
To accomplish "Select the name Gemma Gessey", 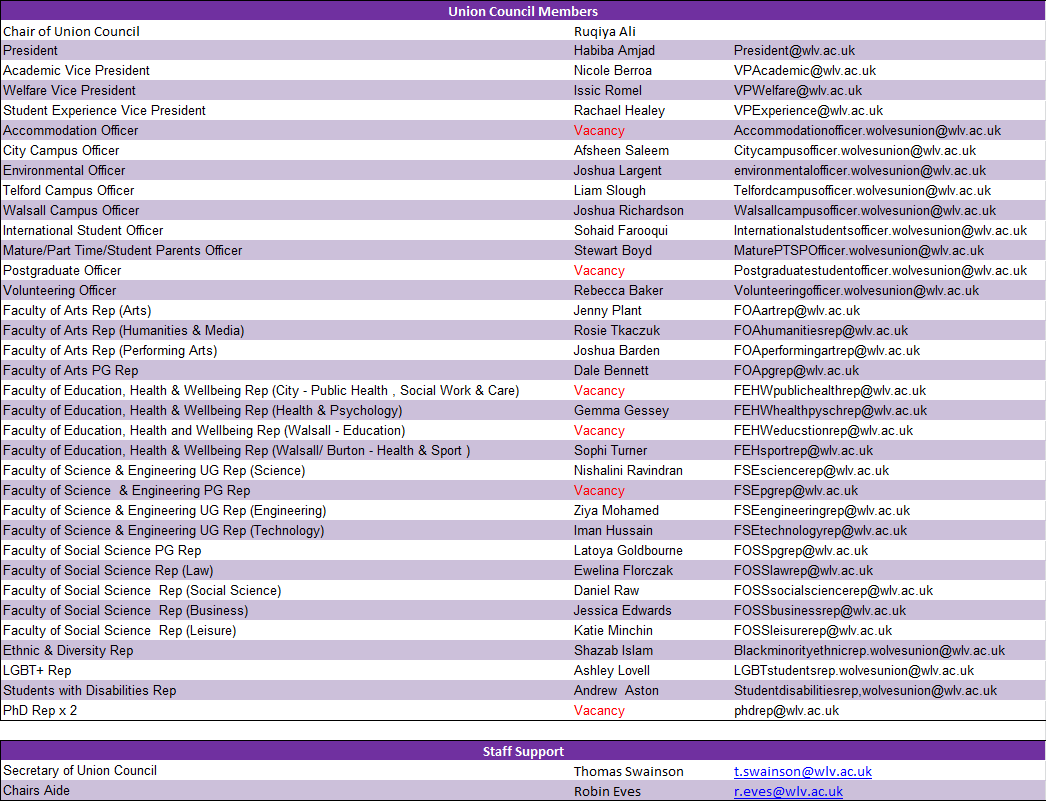I will [621, 411].
